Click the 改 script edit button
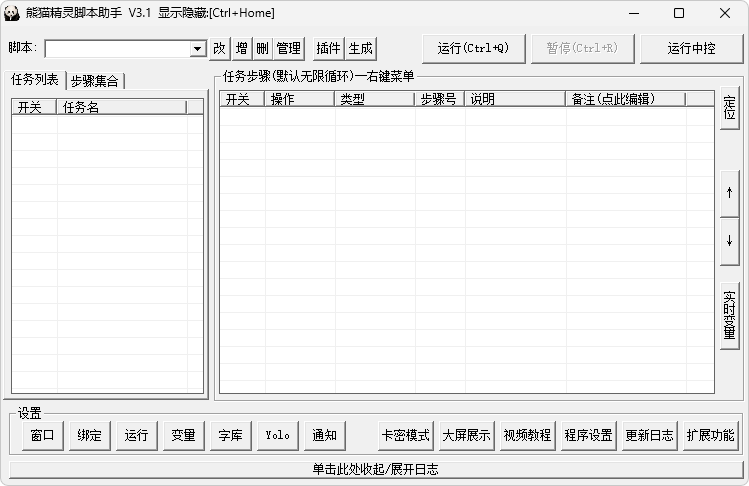The height and width of the screenshot is (486, 749). (x=220, y=48)
